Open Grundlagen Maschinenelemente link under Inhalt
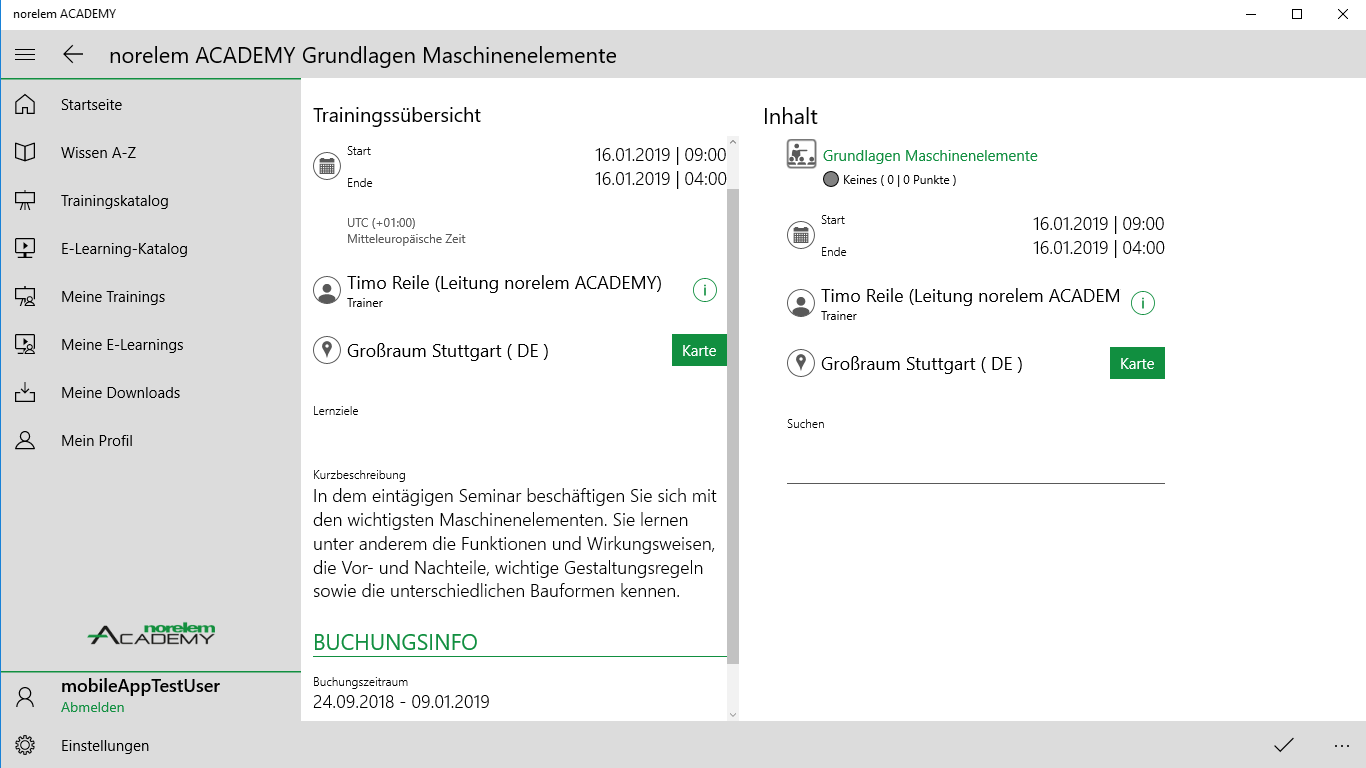The image size is (1366, 768). 930,156
